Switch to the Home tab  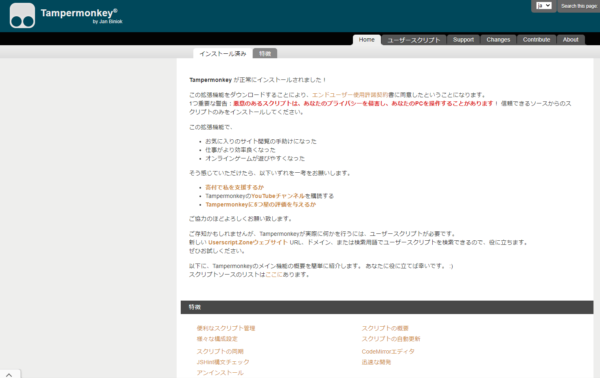click(367, 39)
